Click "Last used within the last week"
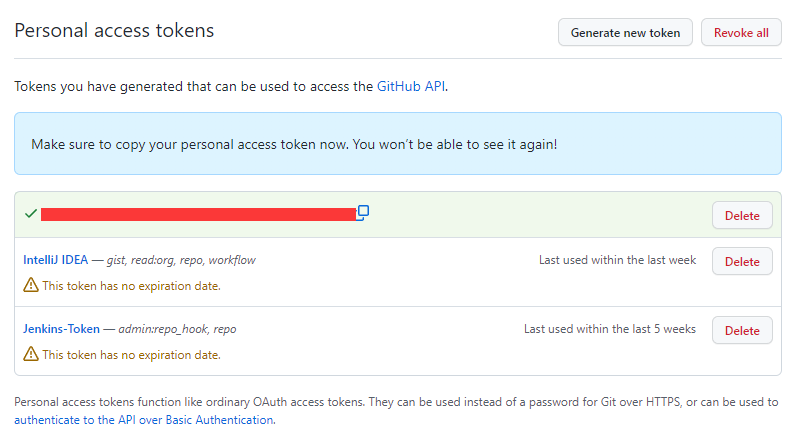The image size is (803, 437). pos(617,260)
